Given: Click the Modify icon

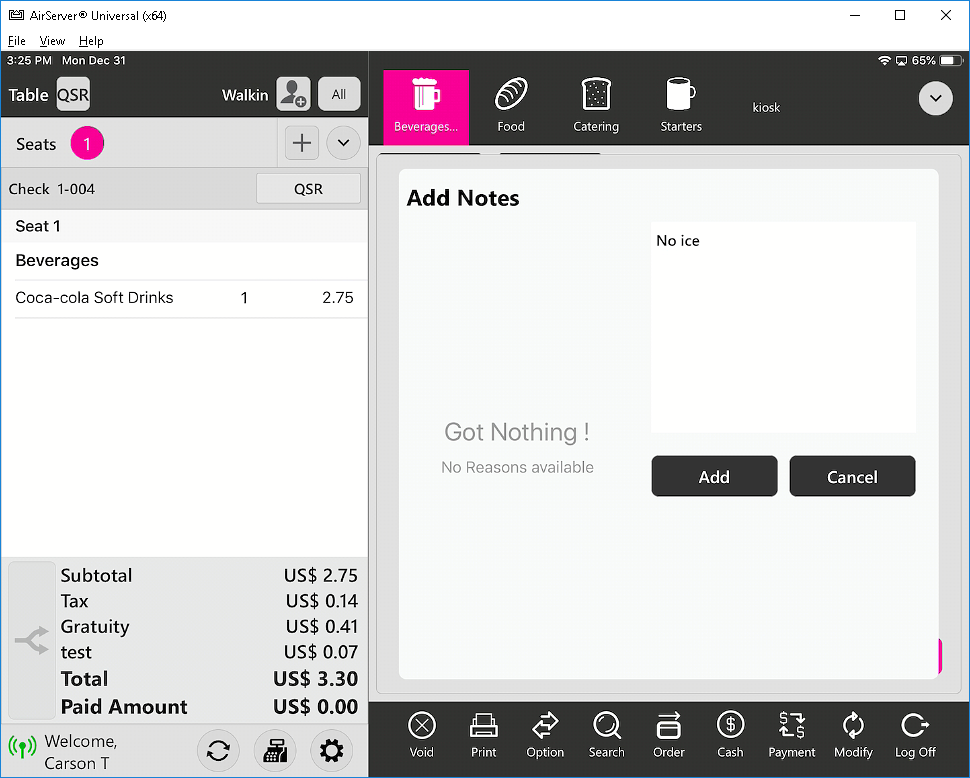Looking at the screenshot, I should tap(853, 734).
